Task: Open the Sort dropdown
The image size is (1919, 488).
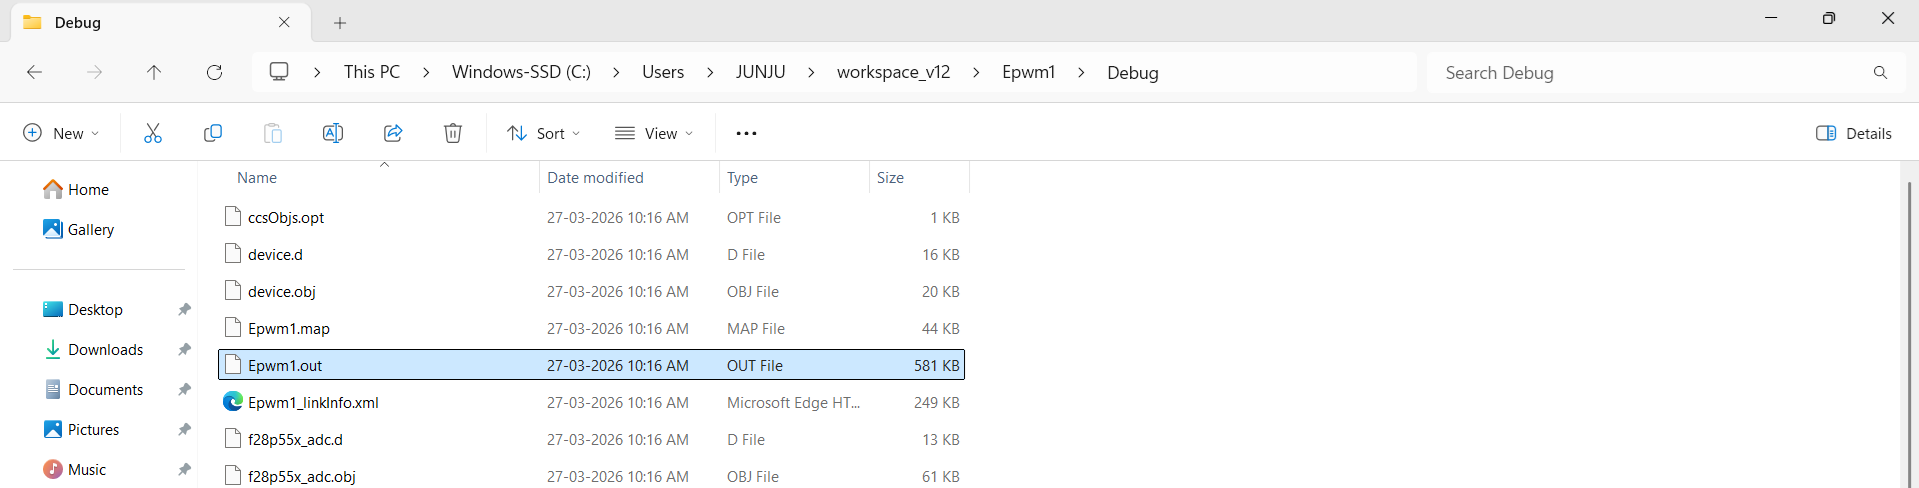Action: click(544, 133)
